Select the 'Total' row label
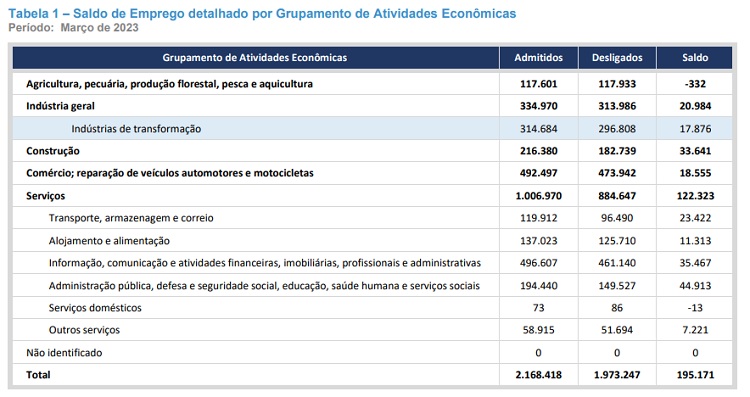The image size is (750, 397). coord(38,375)
